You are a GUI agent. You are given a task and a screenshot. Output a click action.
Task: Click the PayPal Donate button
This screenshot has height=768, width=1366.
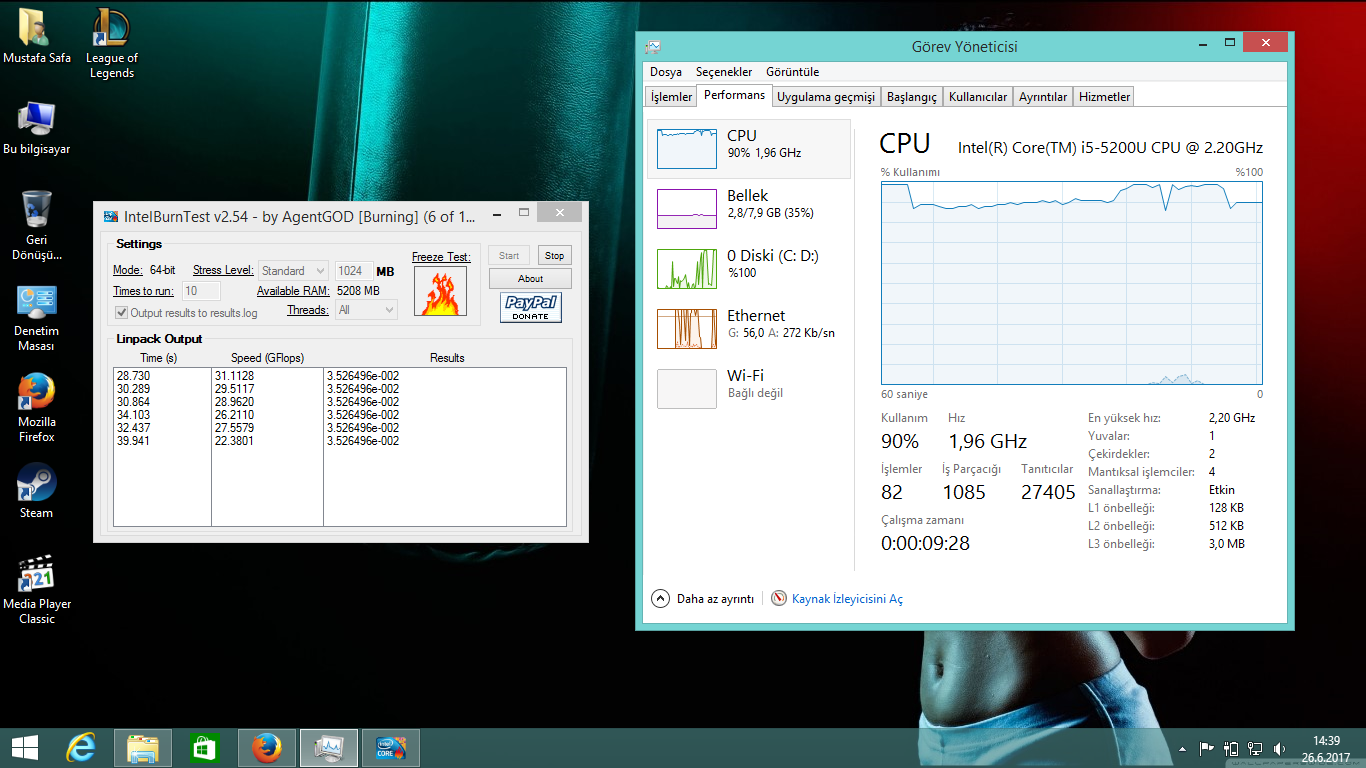(531, 307)
